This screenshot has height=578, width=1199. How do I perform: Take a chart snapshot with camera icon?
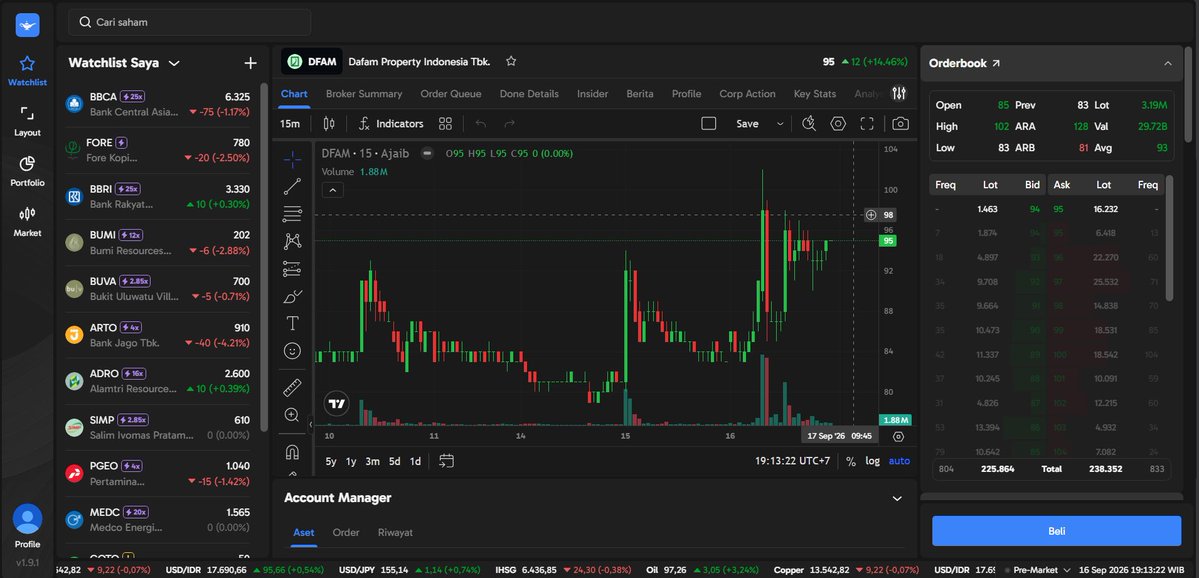tap(900, 123)
